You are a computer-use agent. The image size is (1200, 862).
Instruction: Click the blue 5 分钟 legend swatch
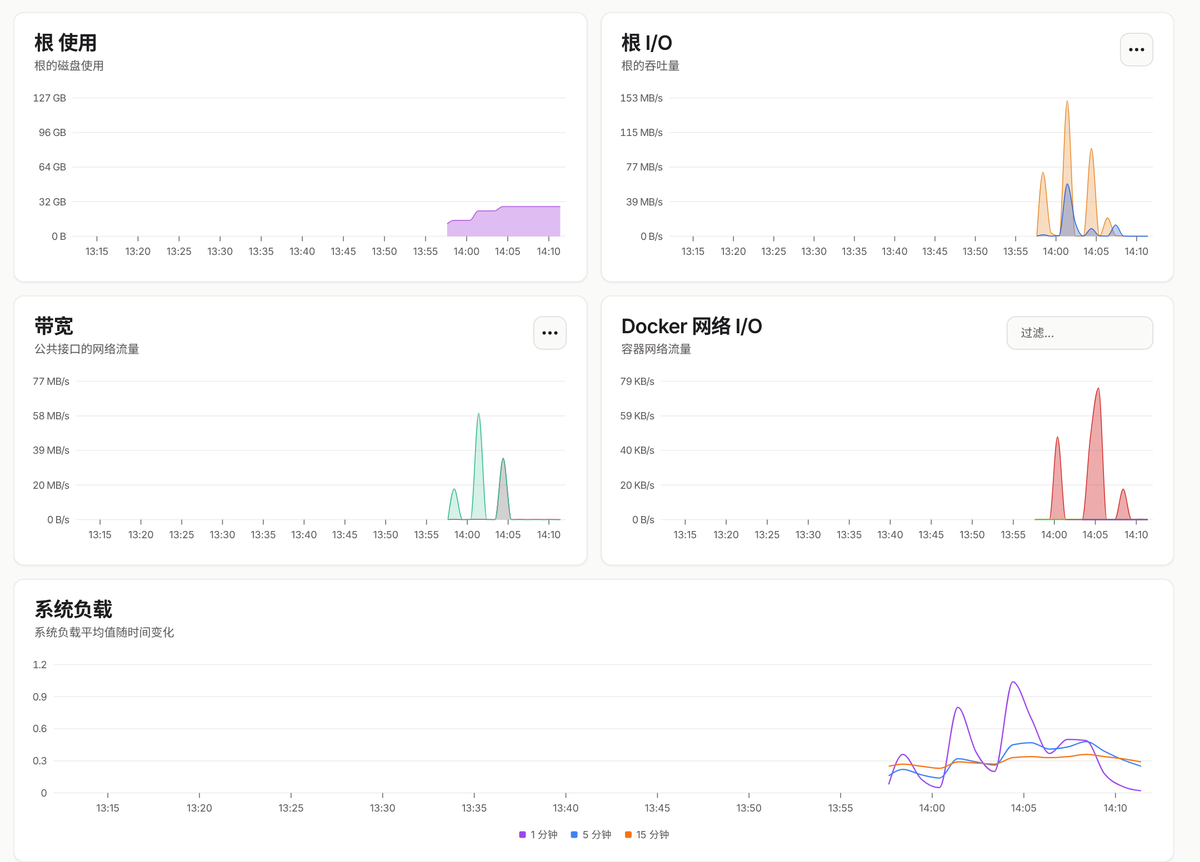click(x=574, y=834)
